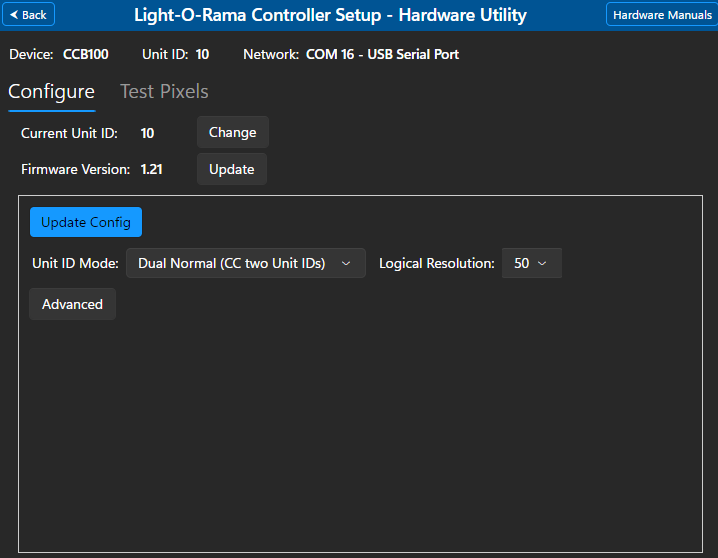The height and width of the screenshot is (558, 718).
Task: Open the Advanced settings button
Action: click(x=72, y=304)
